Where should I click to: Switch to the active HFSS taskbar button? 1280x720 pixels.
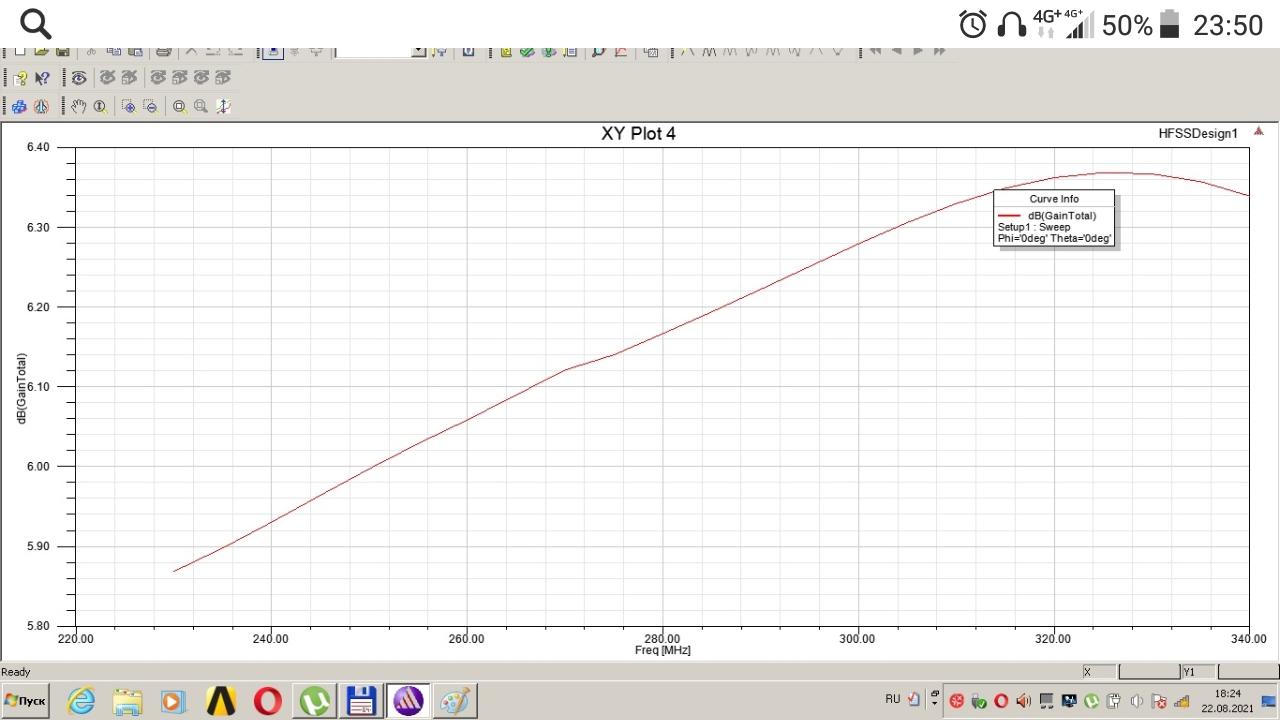point(408,701)
